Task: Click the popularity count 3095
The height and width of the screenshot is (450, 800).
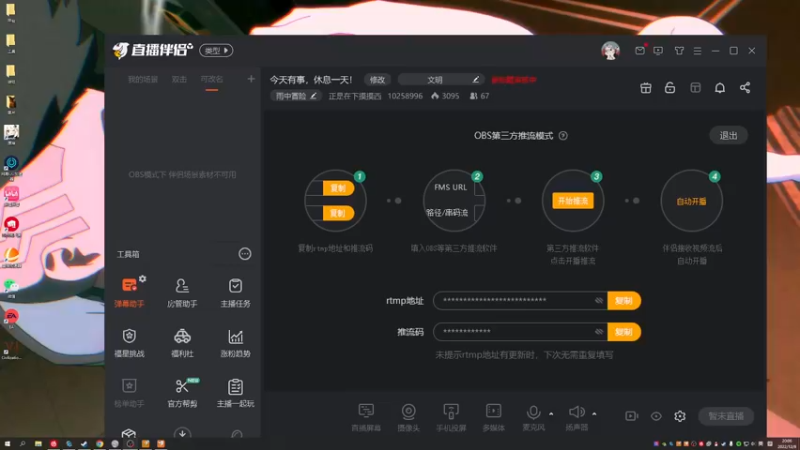Action: [445, 96]
